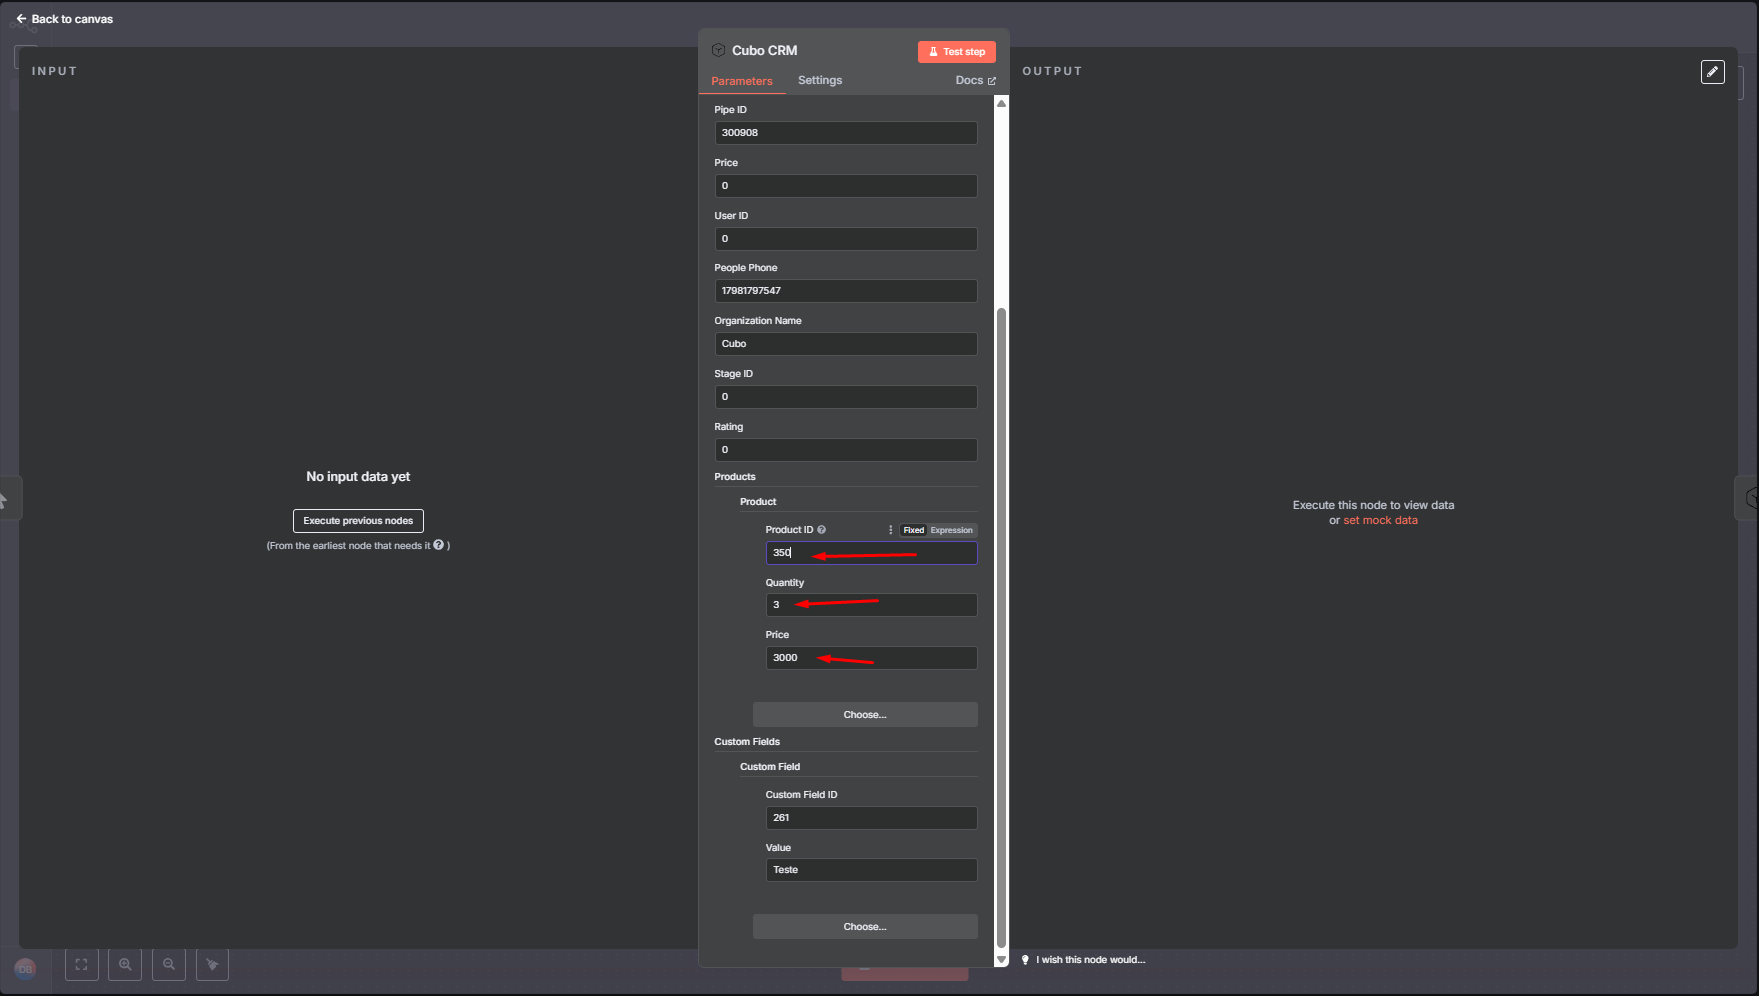Click the tidy-up broom icon
The width and height of the screenshot is (1759, 996).
212,965
